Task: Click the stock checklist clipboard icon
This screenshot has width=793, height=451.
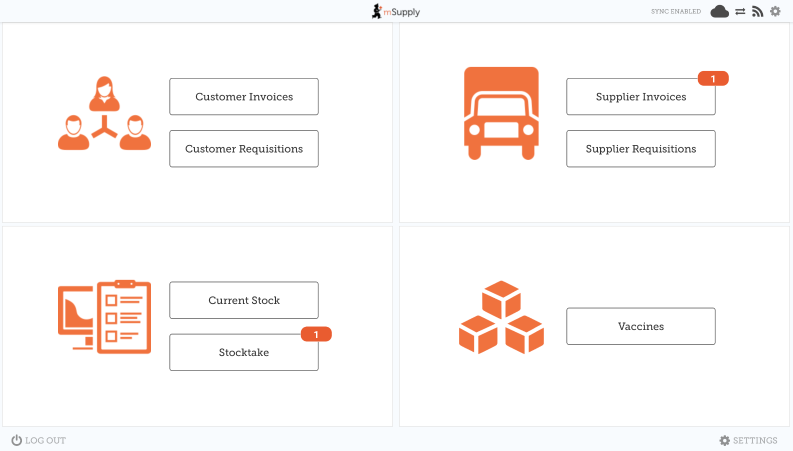Action: coord(104,317)
